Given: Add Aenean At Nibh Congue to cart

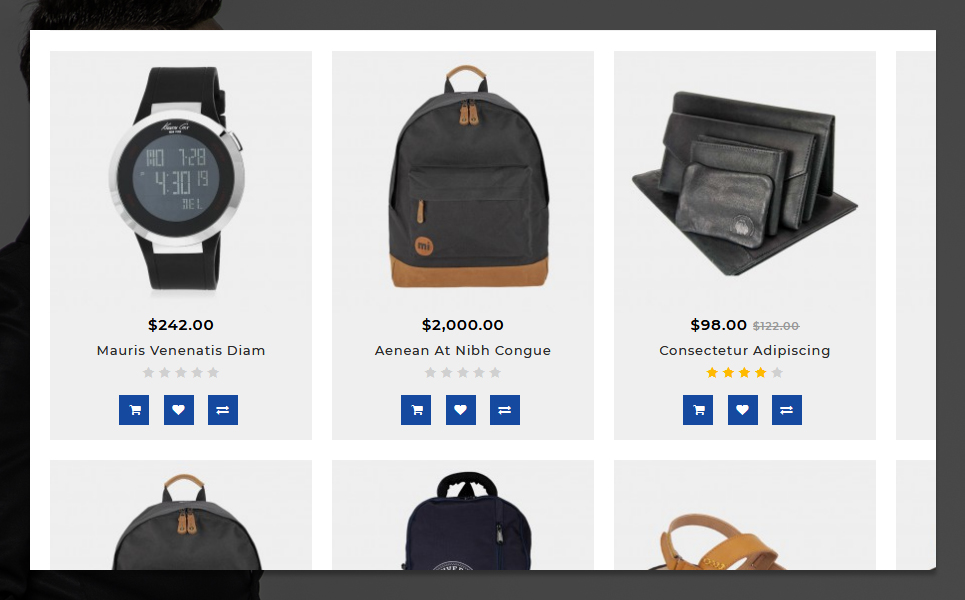Looking at the screenshot, I should 416,410.
